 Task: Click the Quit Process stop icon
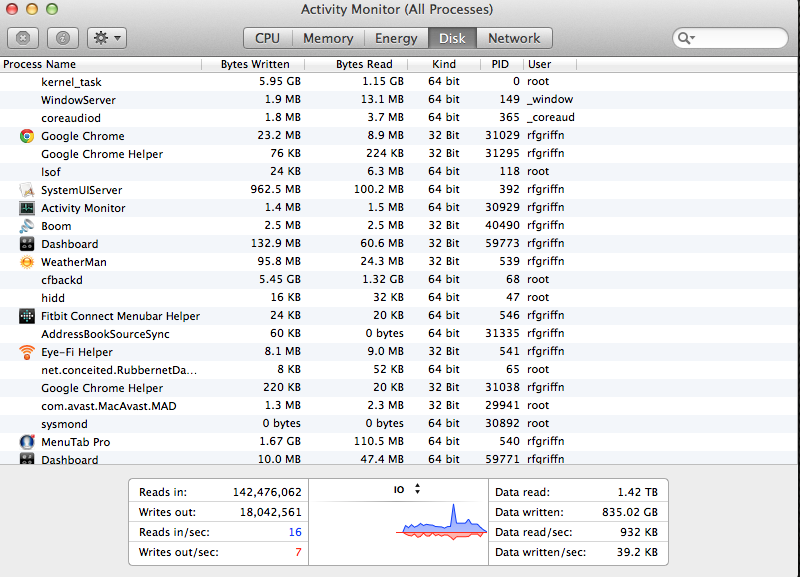pos(23,38)
